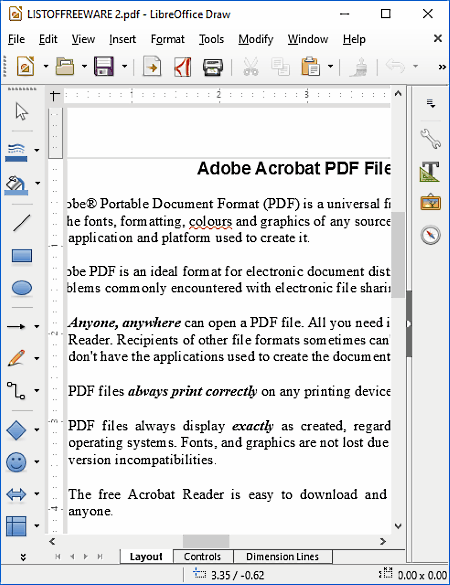The width and height of the screenshot is (450, 585).
Task: Click the Clone Formatting paintbrush icon
Action: pyautogui.click(x=358, y=67)
